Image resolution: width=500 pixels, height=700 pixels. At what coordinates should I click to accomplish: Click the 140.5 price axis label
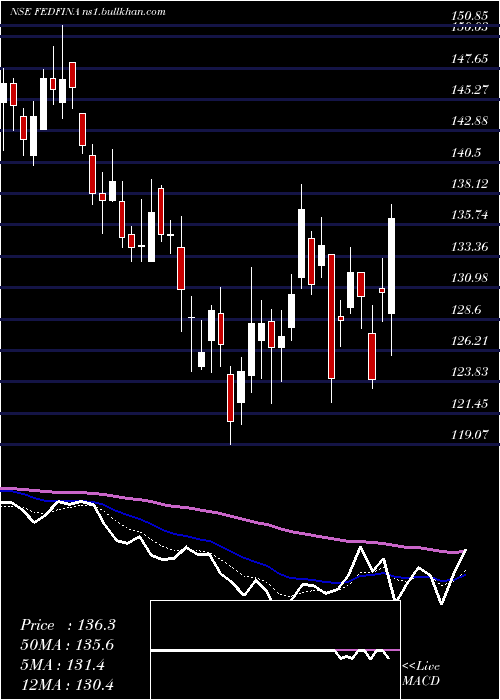coord(467,153)
